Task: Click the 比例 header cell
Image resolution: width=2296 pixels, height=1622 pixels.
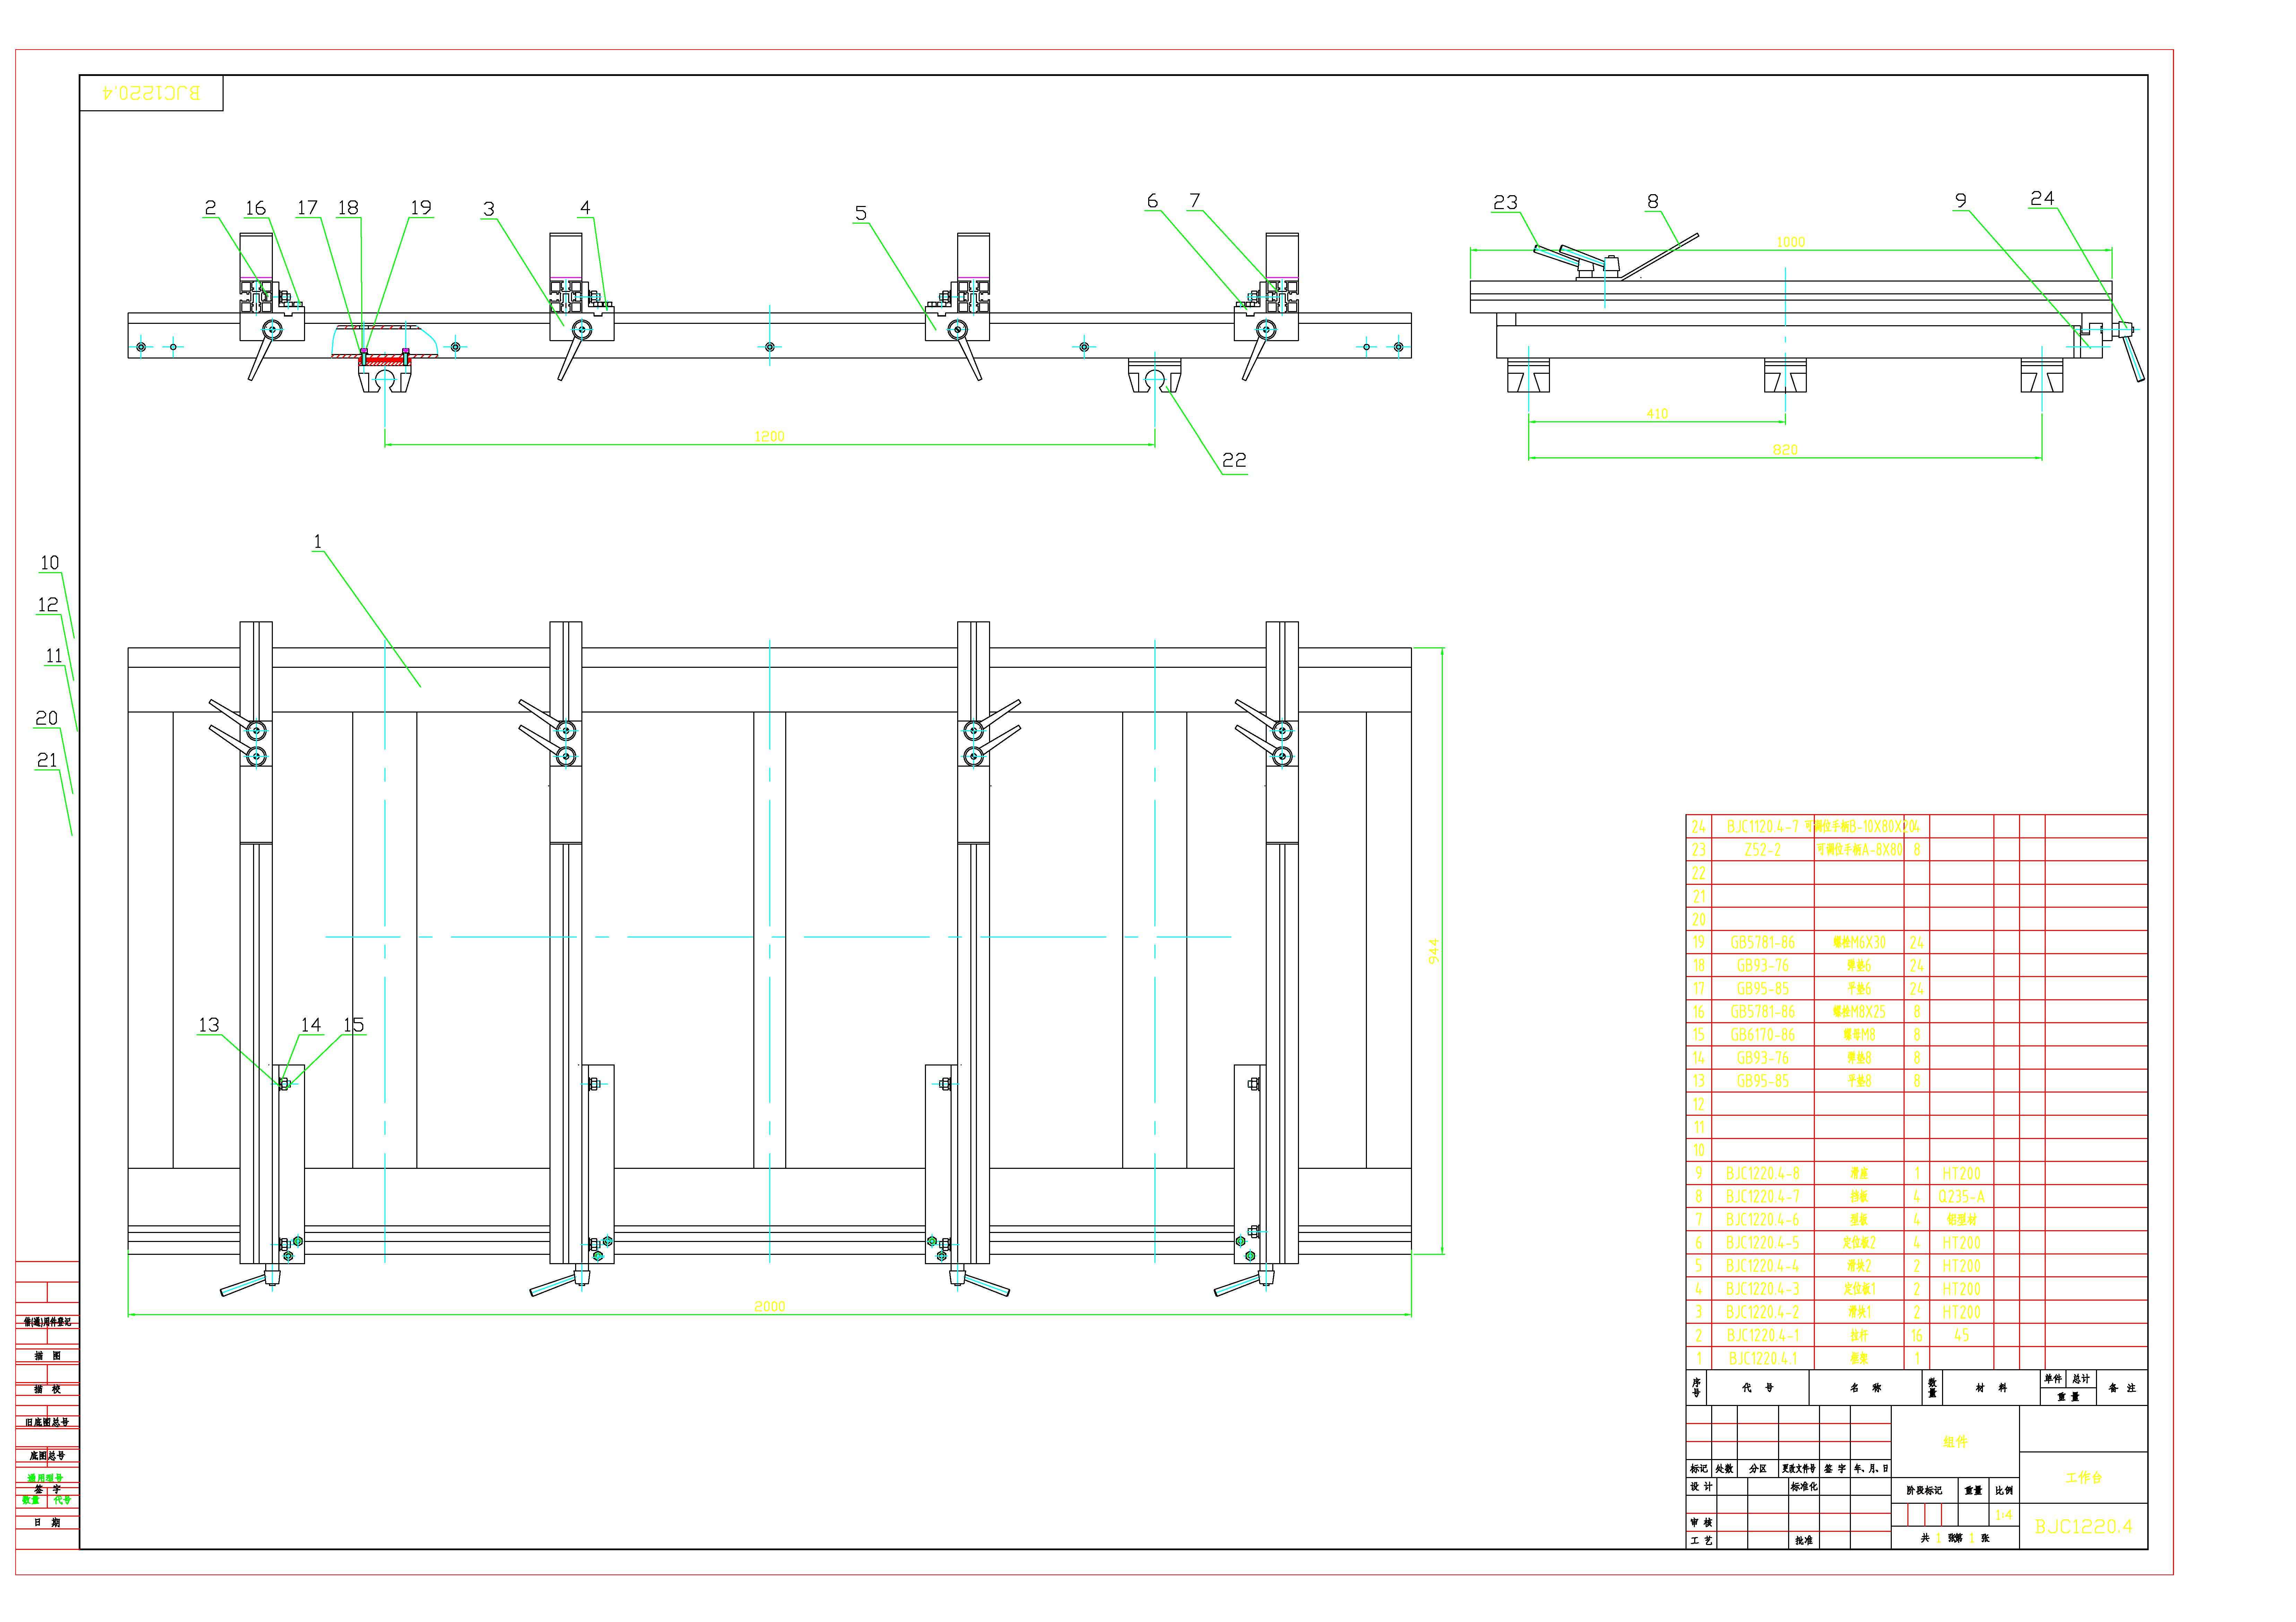Action: pyautogui.click(x=2004, y=1490)
